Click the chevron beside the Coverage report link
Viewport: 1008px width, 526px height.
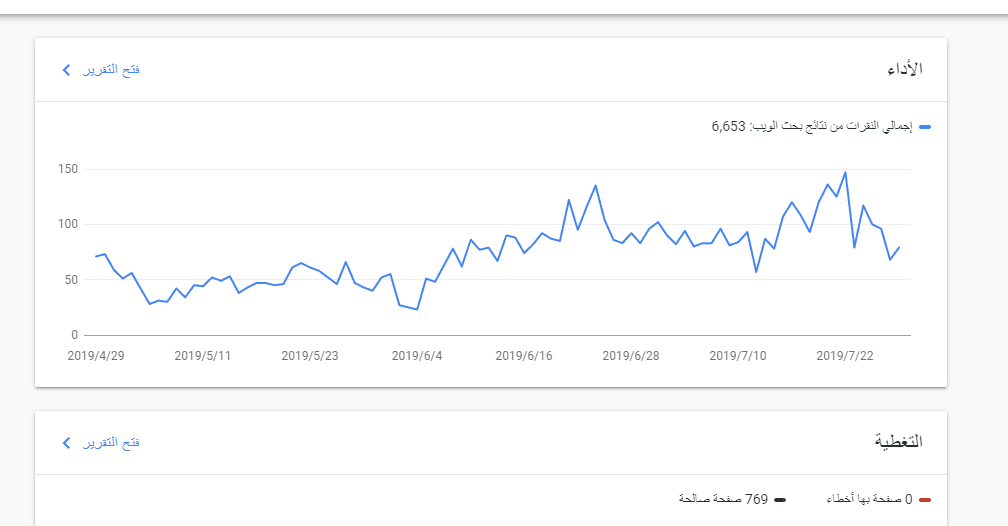click(x=66, y=442)
